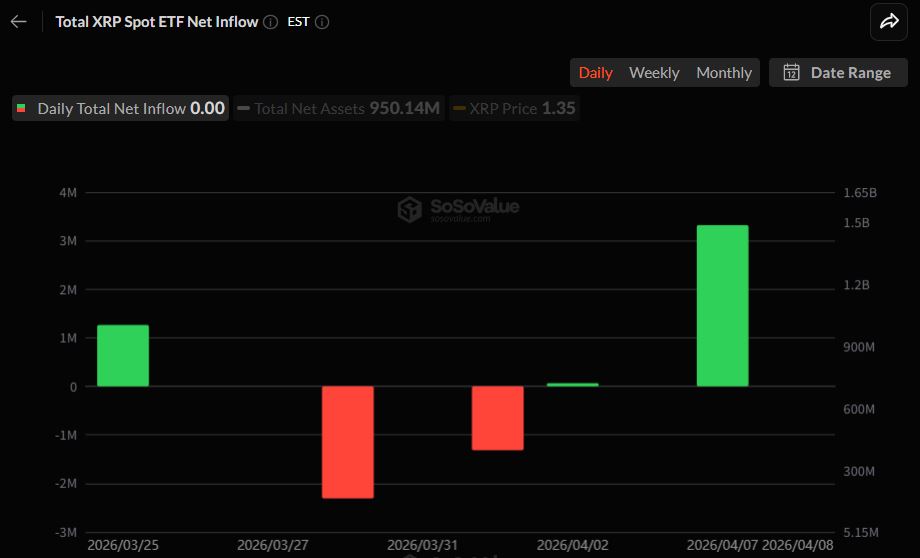This screenshot has height=558, width=920.
Task: Click info icon beside ETF Net Inflow title
Action: pyautogui.click(x=271, y=22)
